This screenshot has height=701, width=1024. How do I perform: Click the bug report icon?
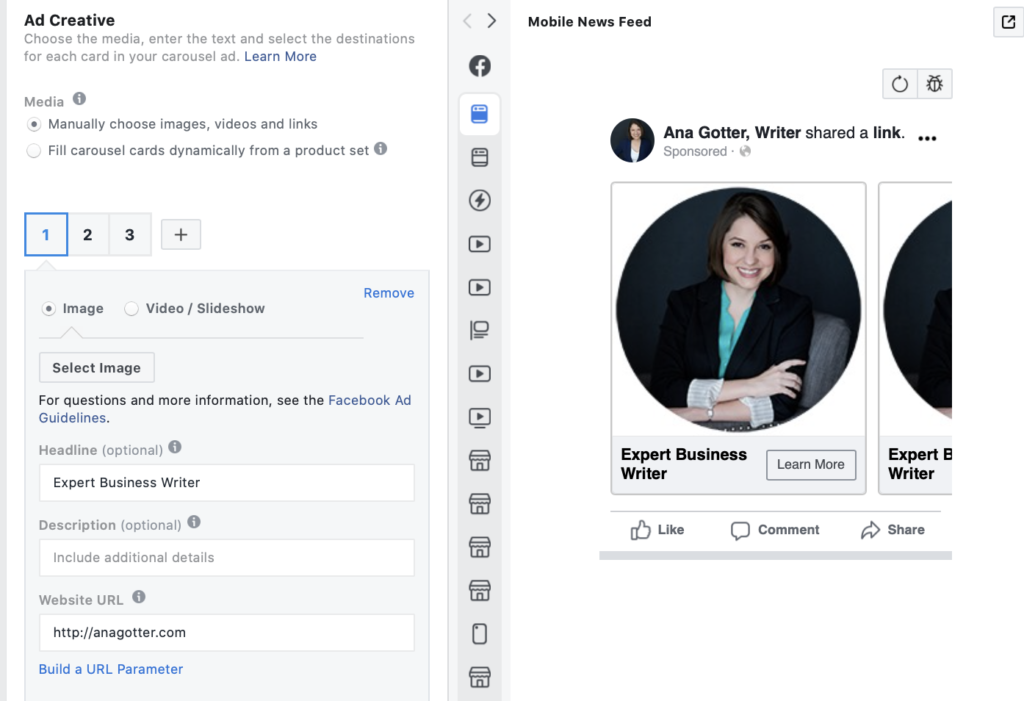935,84
